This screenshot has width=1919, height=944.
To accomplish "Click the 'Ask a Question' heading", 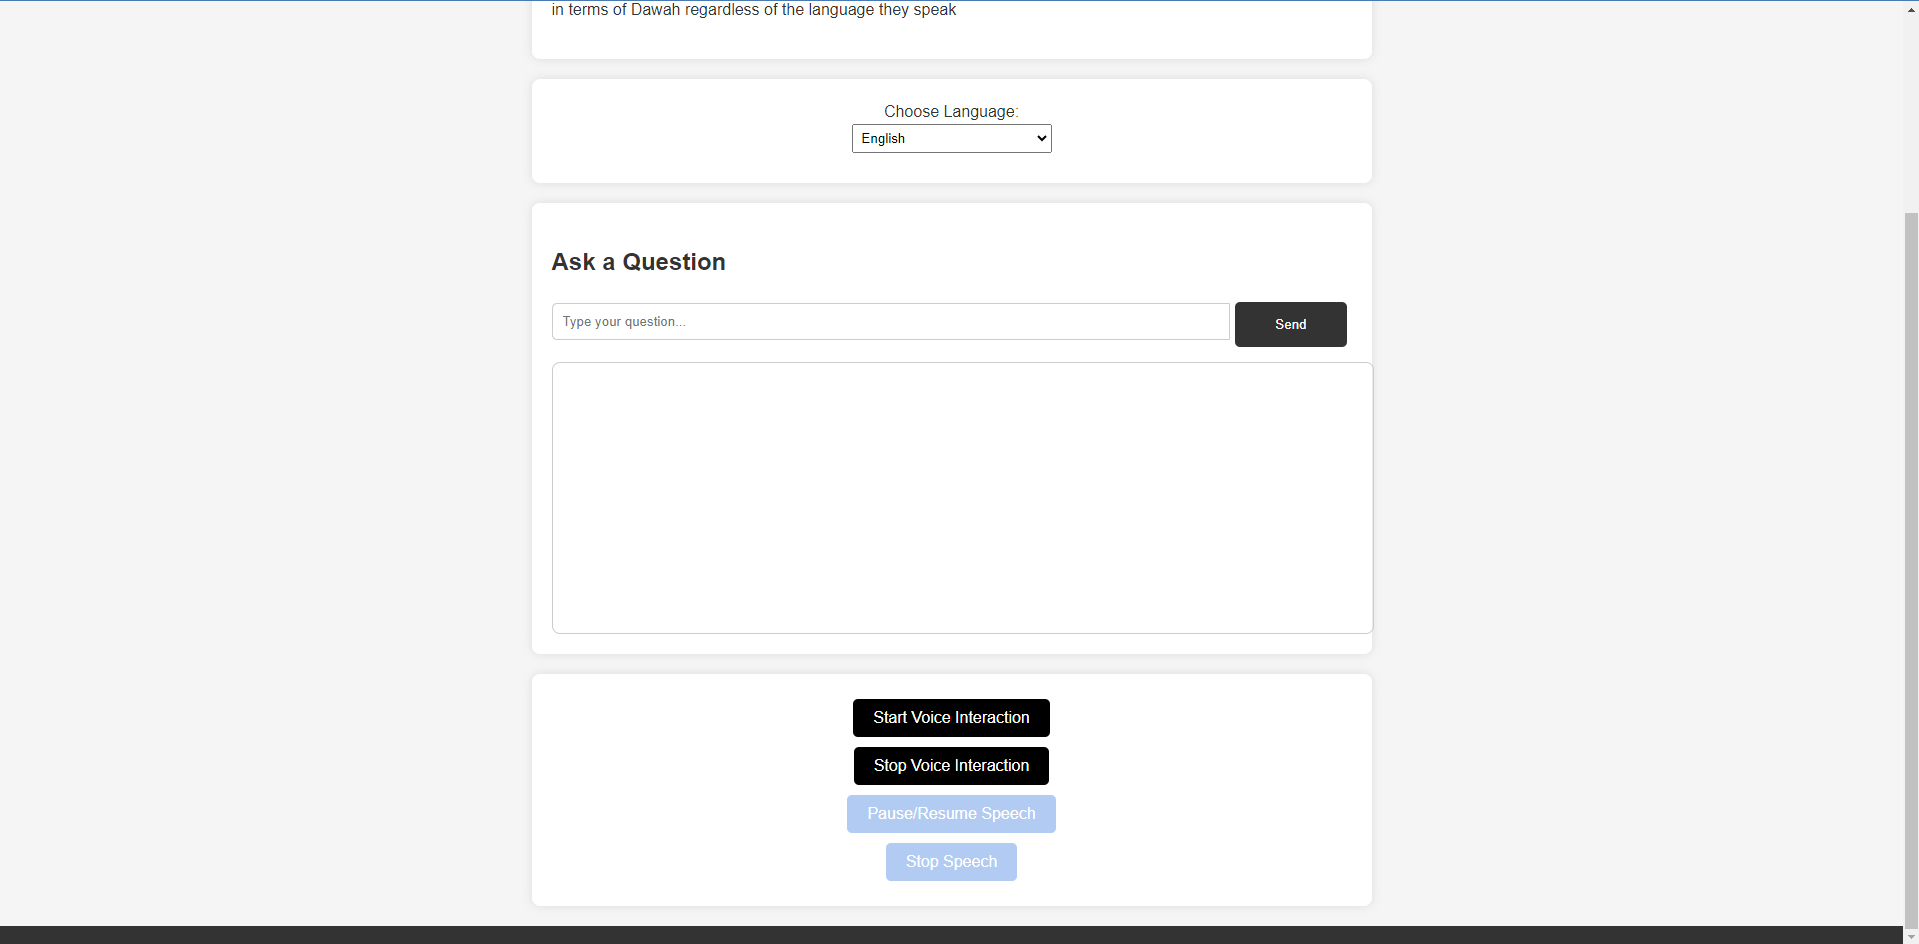I will [x=638, y=262].
